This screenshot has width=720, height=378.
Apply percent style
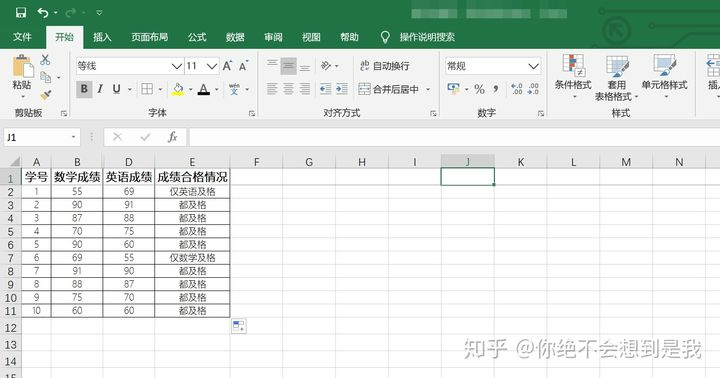coord(479,89)
